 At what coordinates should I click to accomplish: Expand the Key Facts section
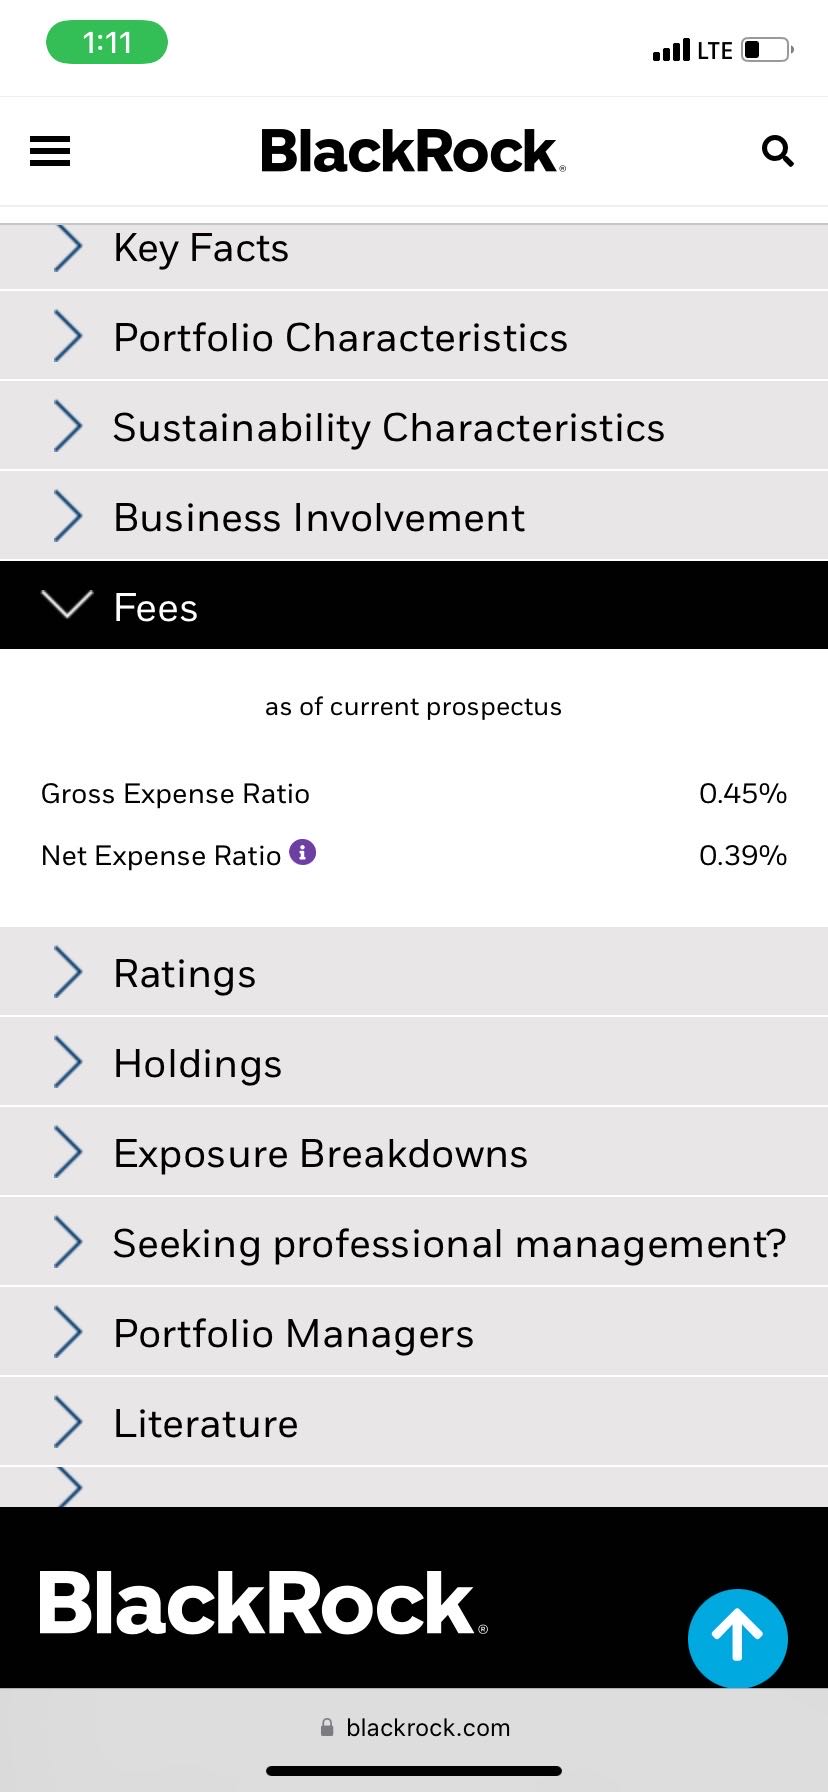point(414,249)
